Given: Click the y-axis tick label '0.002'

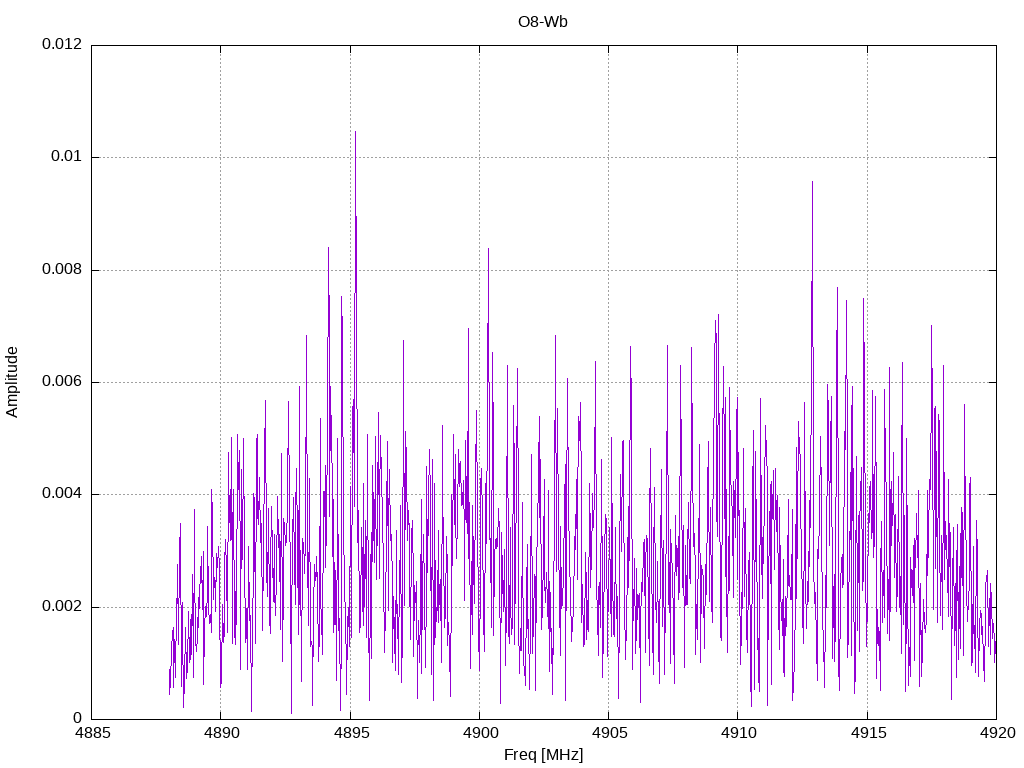Looking at the screenshot, I should [x=62, y=606].
